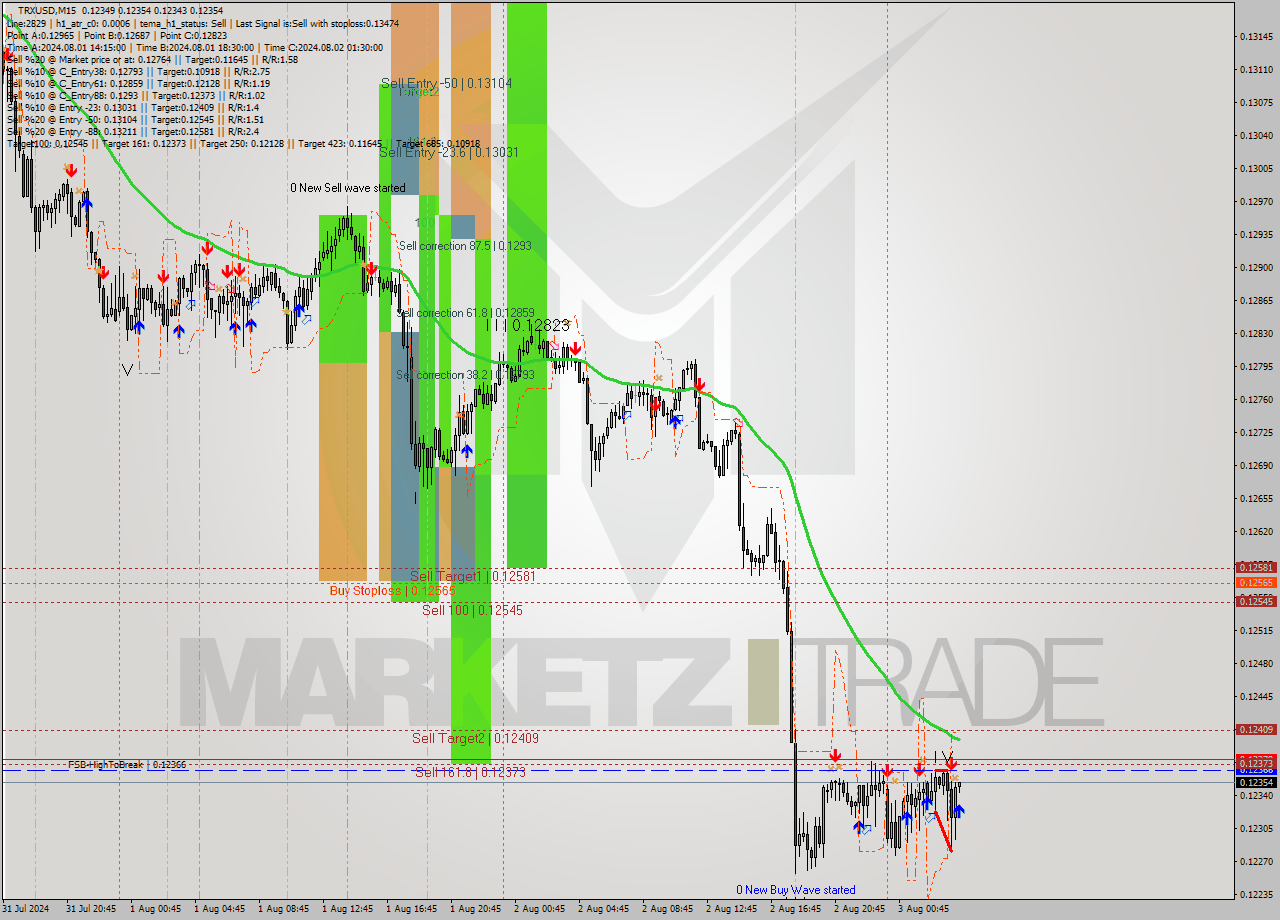Click the 0.12235 price scale value
Screen dimensions: 1280x920
(x=1256, y=895)
